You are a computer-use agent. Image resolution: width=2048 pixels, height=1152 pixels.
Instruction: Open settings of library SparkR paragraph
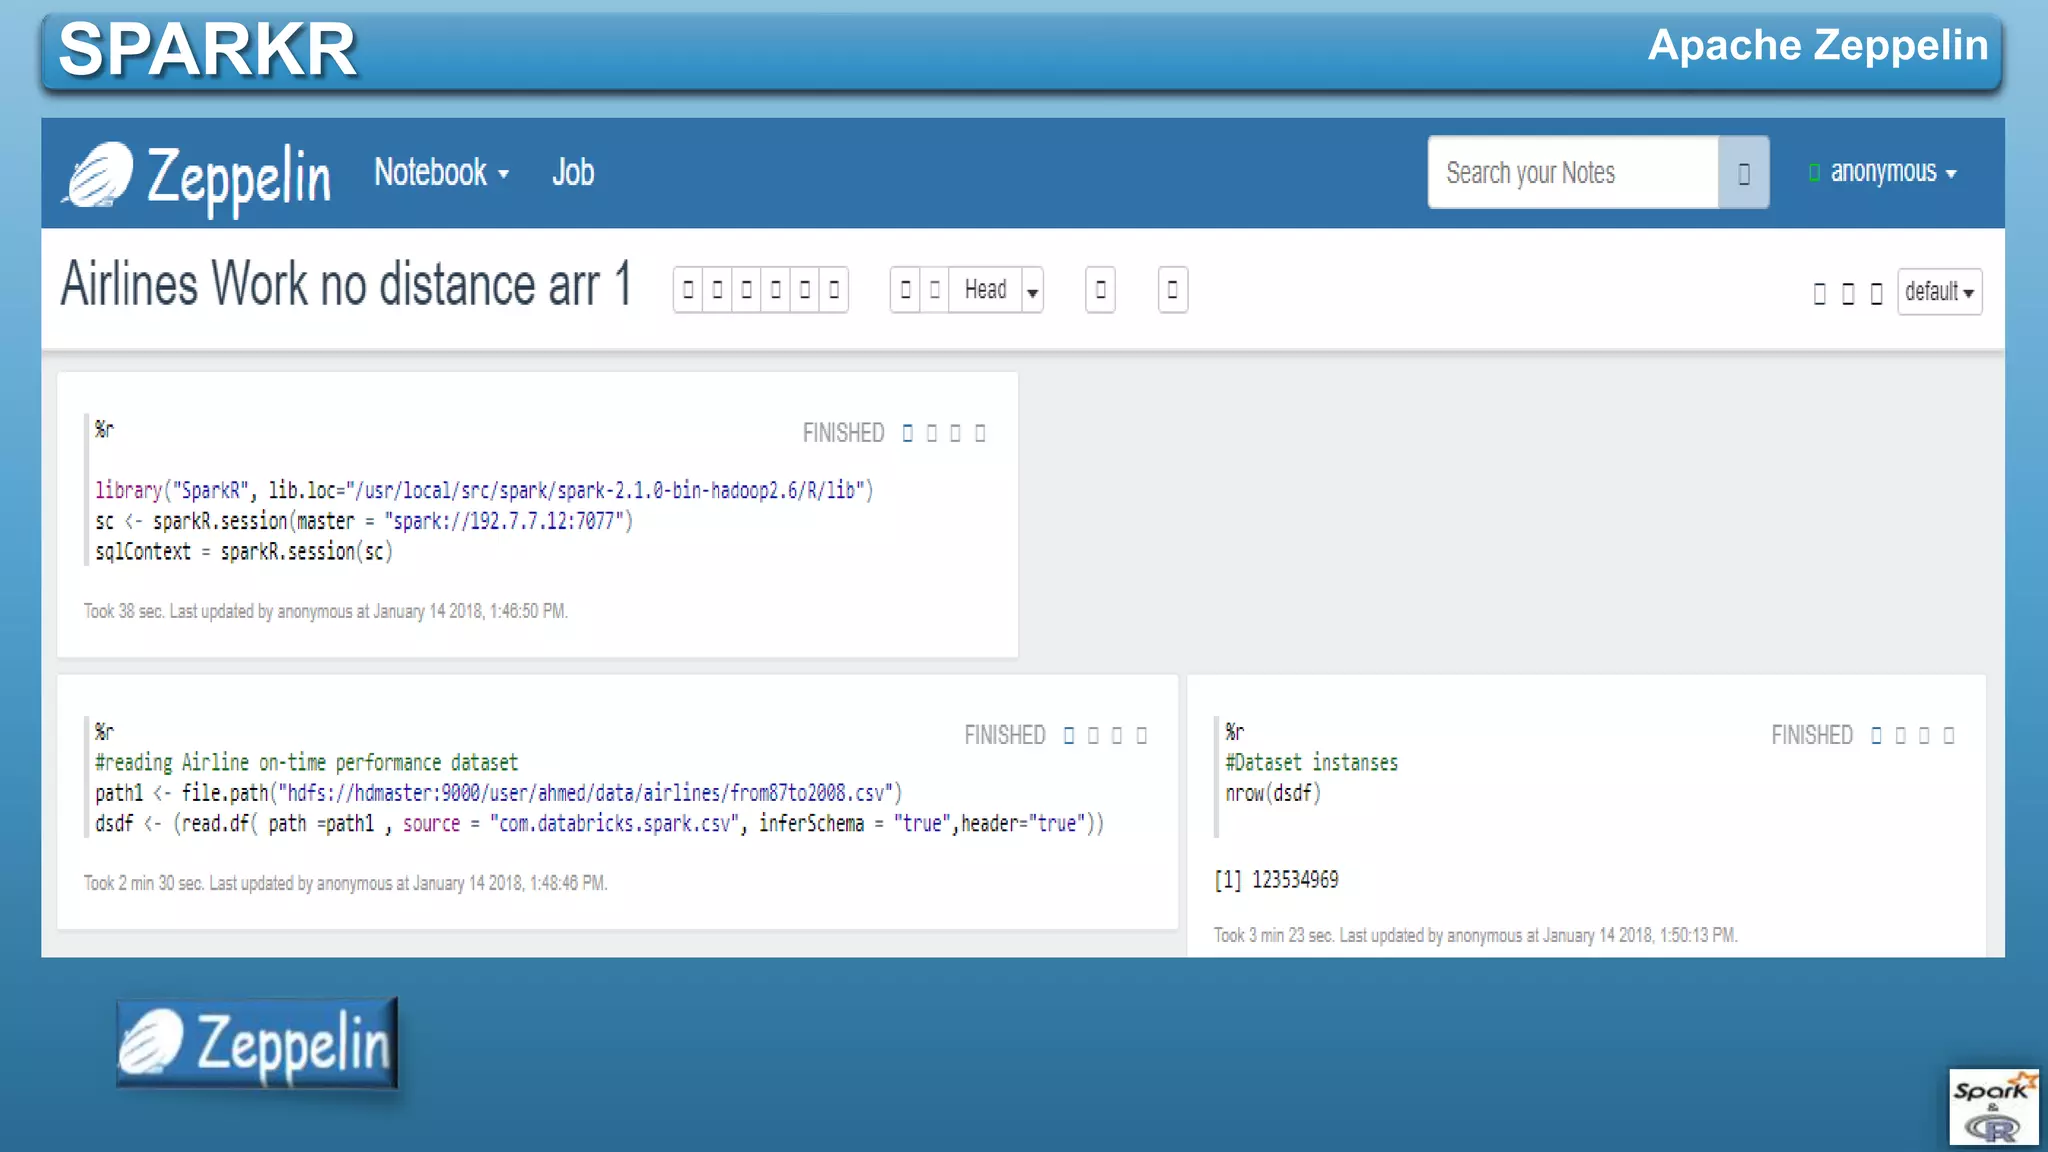[980, 433]
